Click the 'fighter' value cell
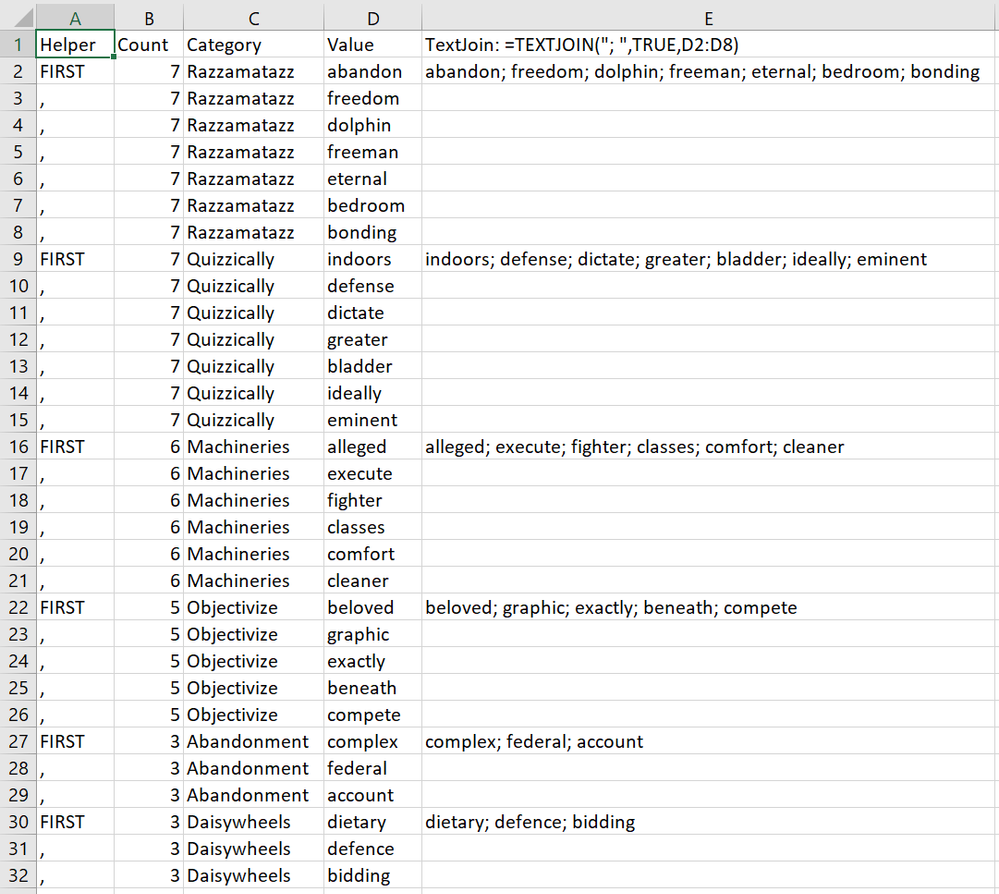This screenshot has height=894, width=999. [x=373, y=500]
